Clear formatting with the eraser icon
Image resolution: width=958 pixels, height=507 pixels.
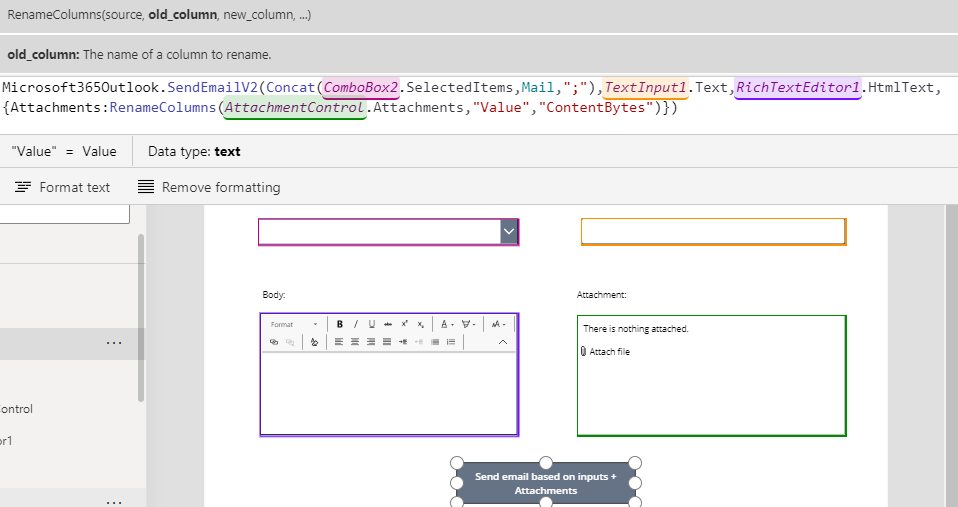point(314,342)
